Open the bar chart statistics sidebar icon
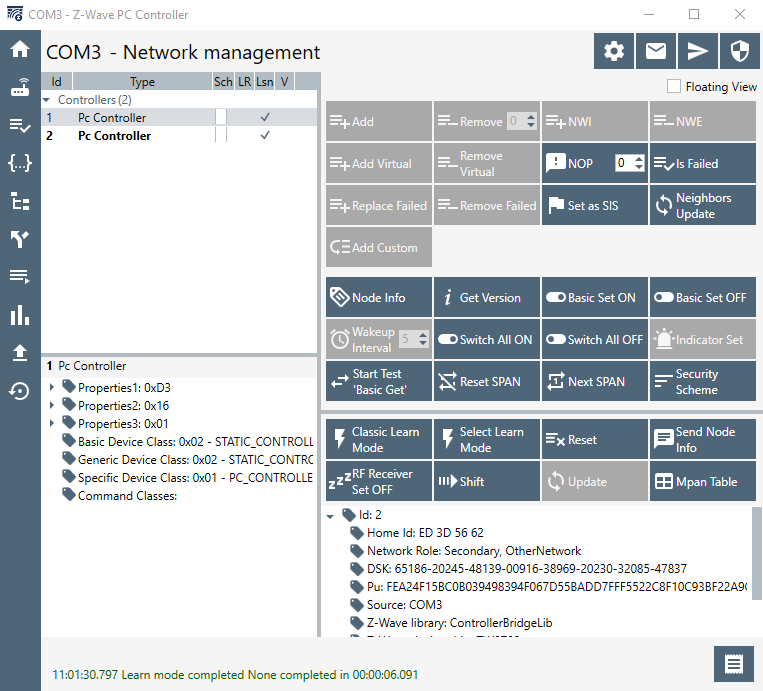This screenshot has width=763, height=691. tap(20, 315)
